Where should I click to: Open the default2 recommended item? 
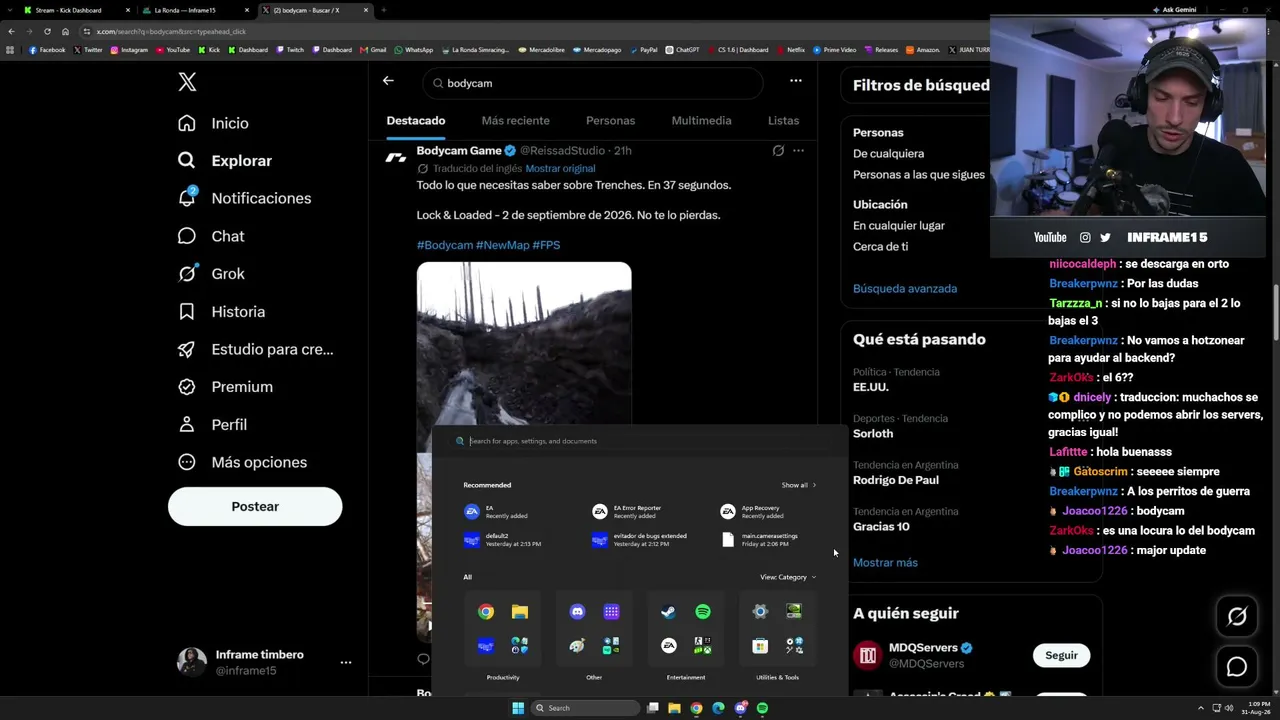(510, 540)
